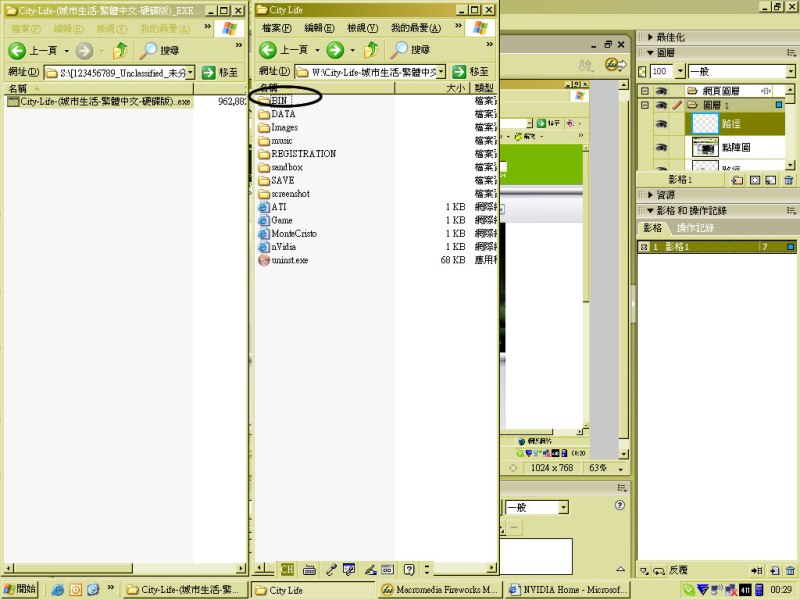Click new bitmap image icon in Layers panel
800x600 pixels.
[771, 180]
